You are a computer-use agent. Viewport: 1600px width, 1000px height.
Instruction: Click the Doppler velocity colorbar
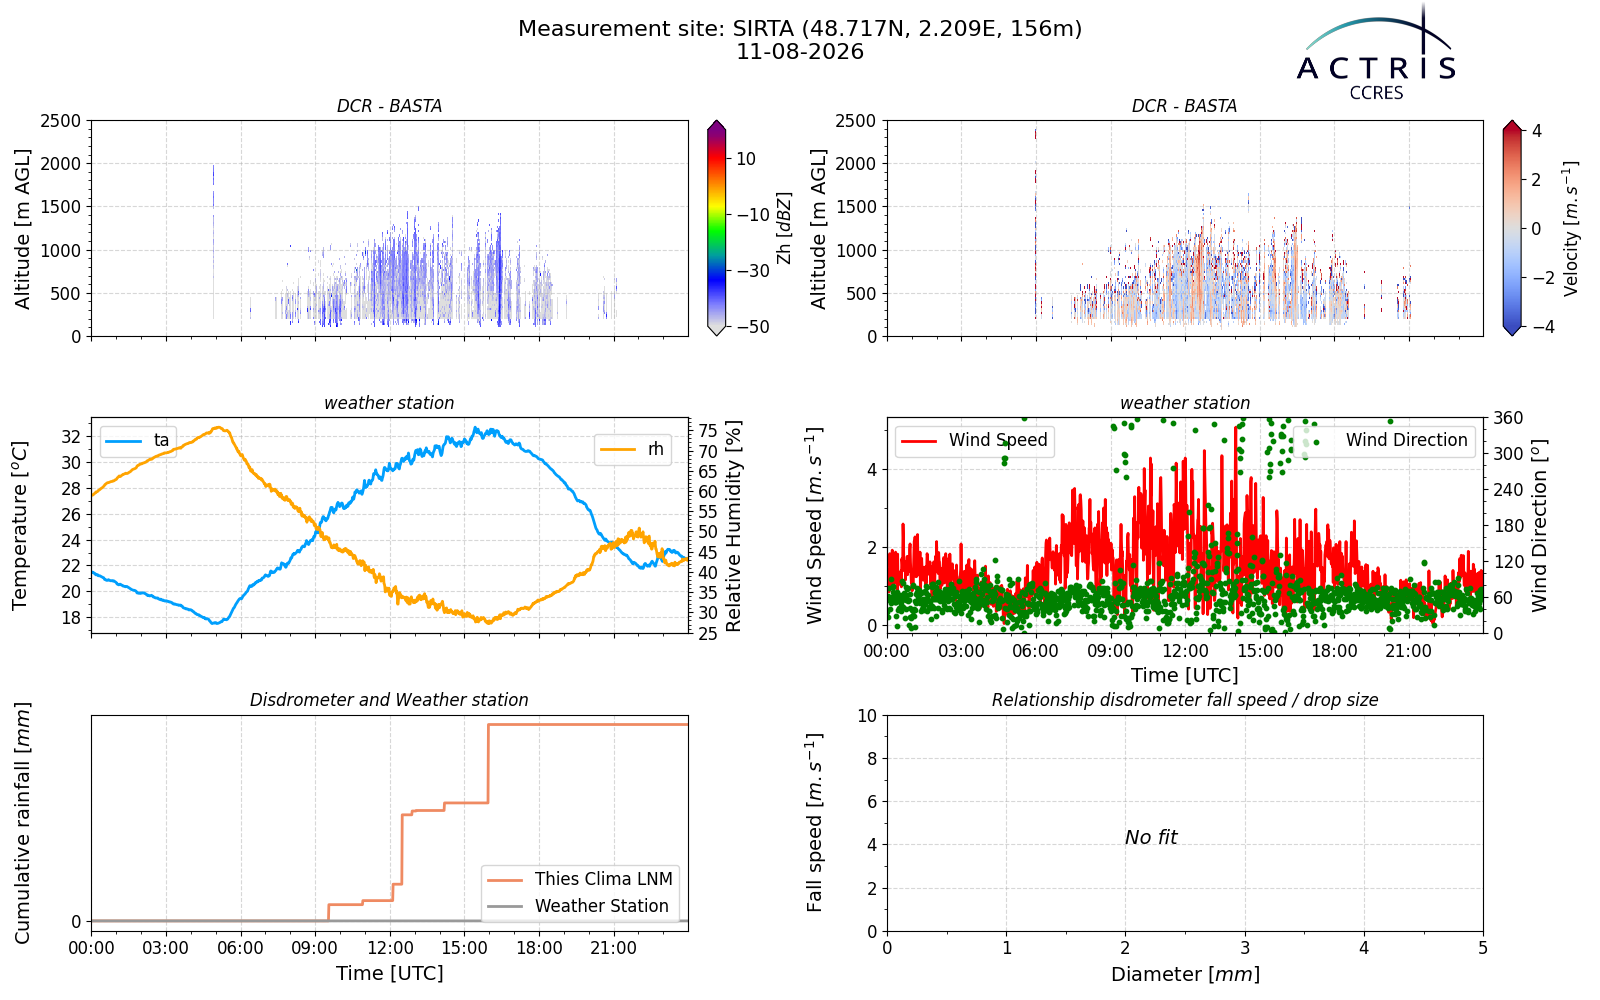pyautogui.click(x=1512, y=229)
